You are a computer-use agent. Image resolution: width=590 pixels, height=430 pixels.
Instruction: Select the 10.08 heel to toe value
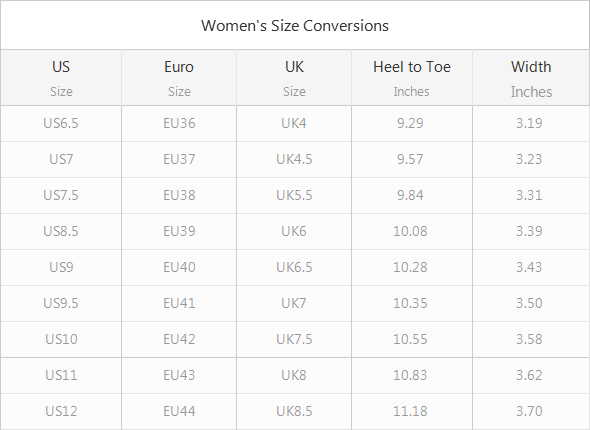click(x=410, y=231)
